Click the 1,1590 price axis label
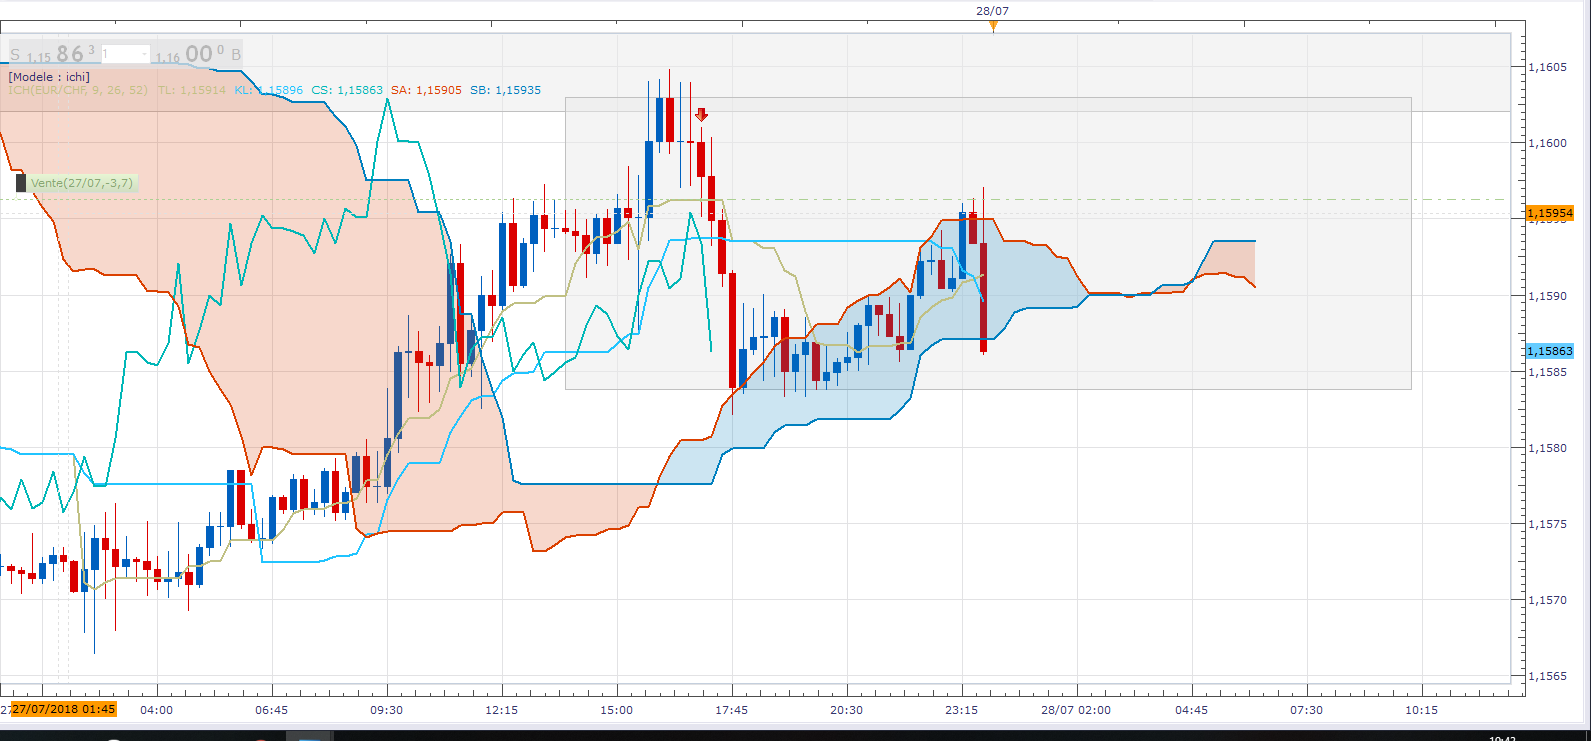Image resolution: width=1591 pixels, height=741 pixels. point(1547,296)
